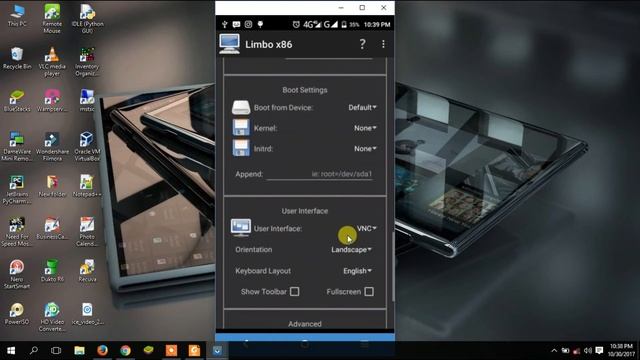This screenshot has width=640, height=360.
Task: Open Oracle VM VirtualBox desktop icon
Action: tap(87, 146)
